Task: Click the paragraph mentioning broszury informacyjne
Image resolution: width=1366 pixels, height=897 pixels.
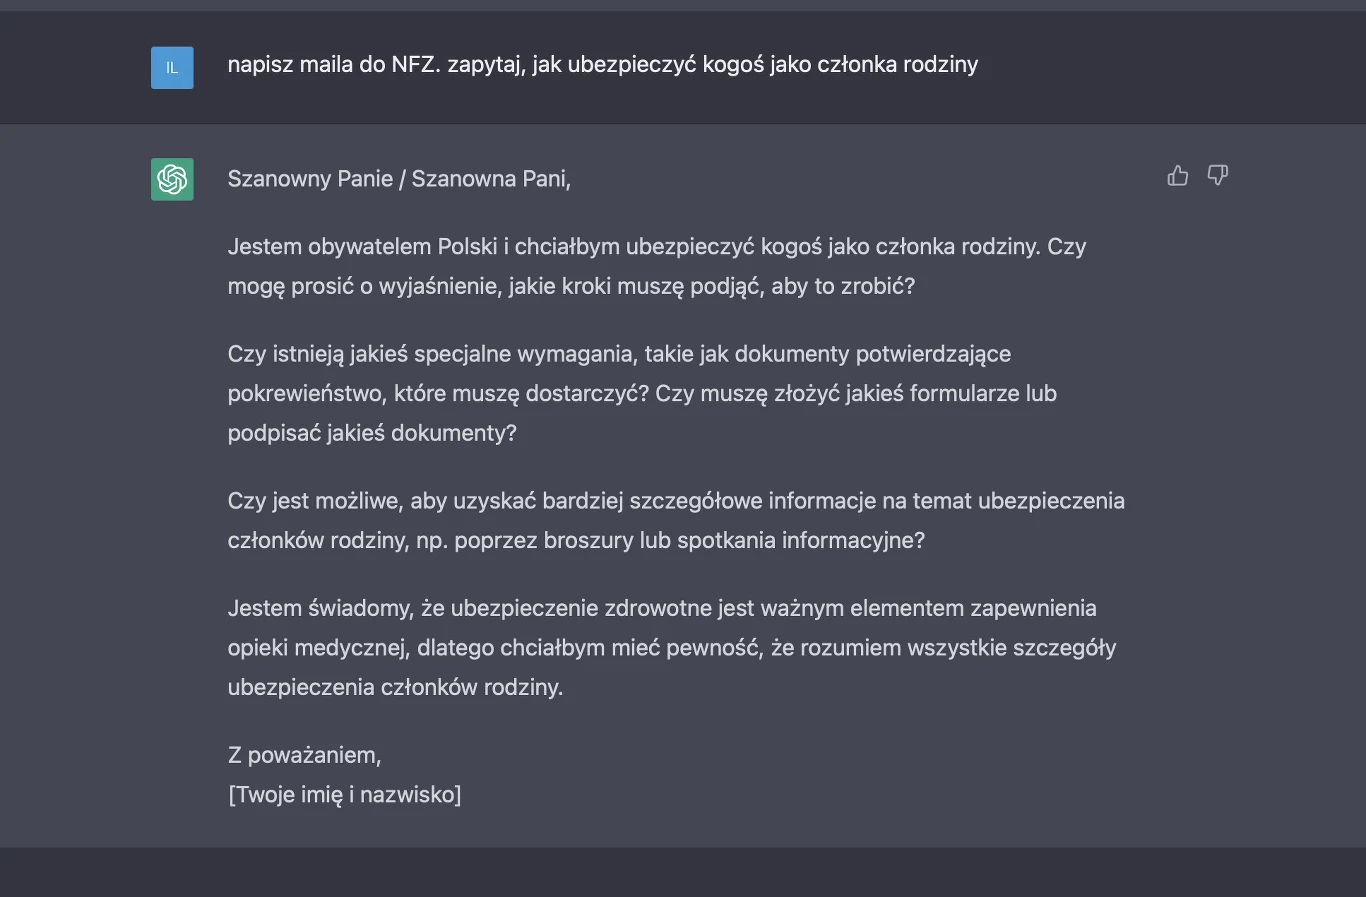Action: (676, 520)
